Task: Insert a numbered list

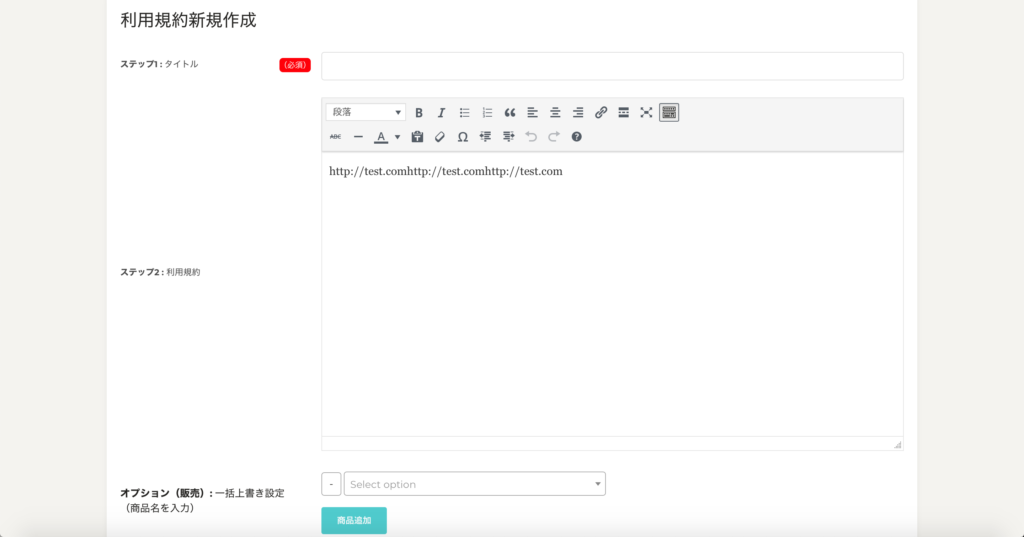Action: click(487, 113)
